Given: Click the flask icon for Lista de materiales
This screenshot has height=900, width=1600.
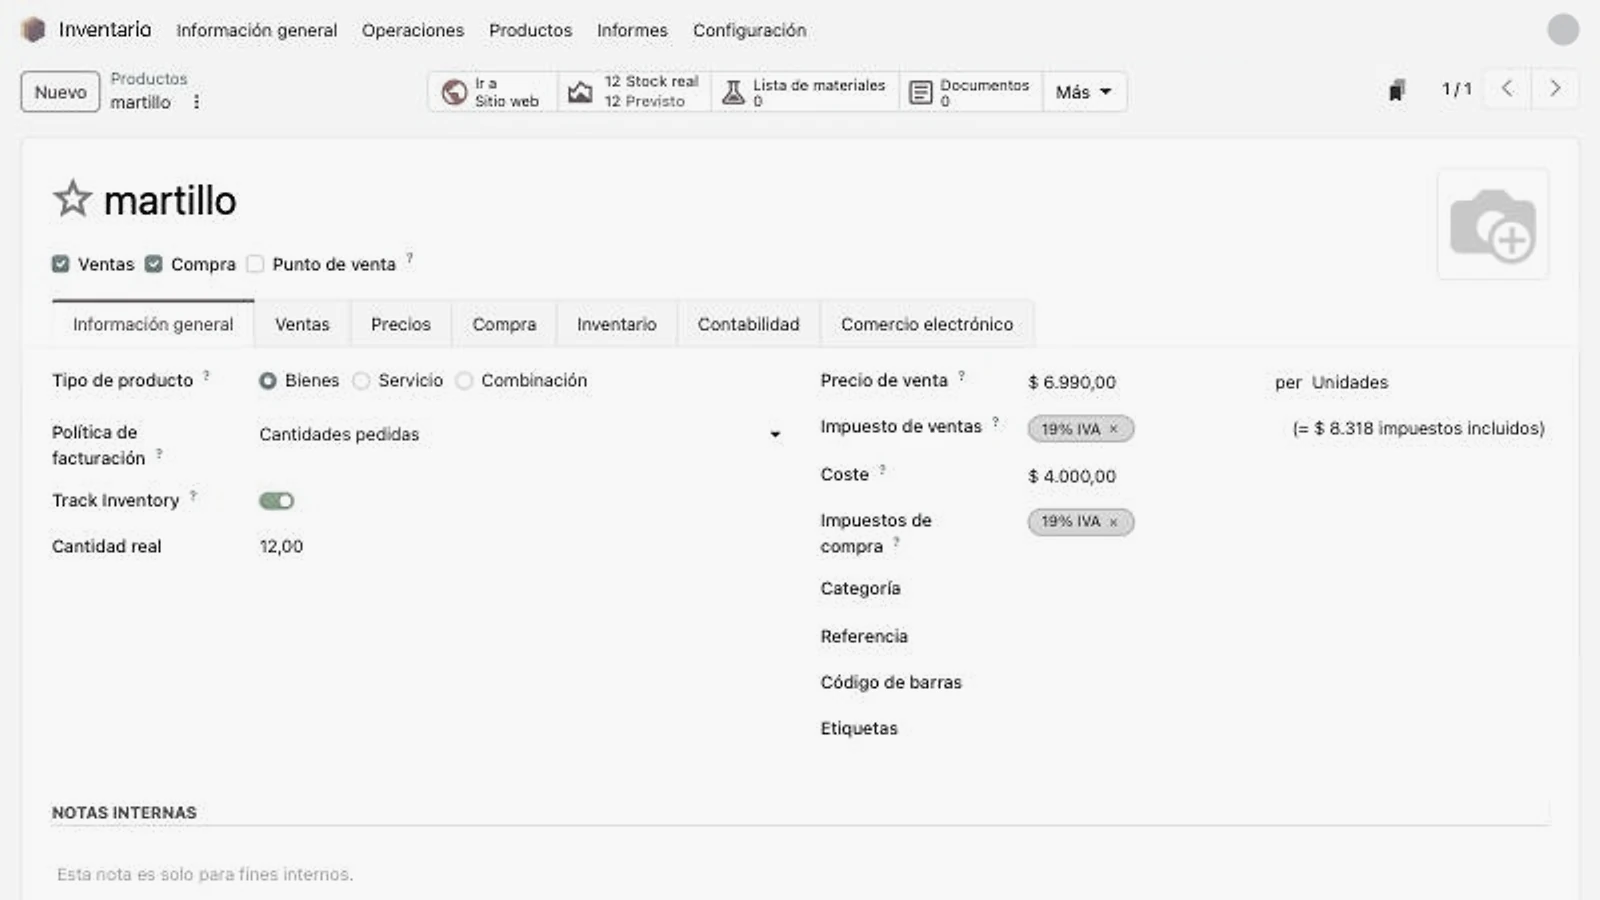Looking at the screenshot, I should (x=733, y=92).
